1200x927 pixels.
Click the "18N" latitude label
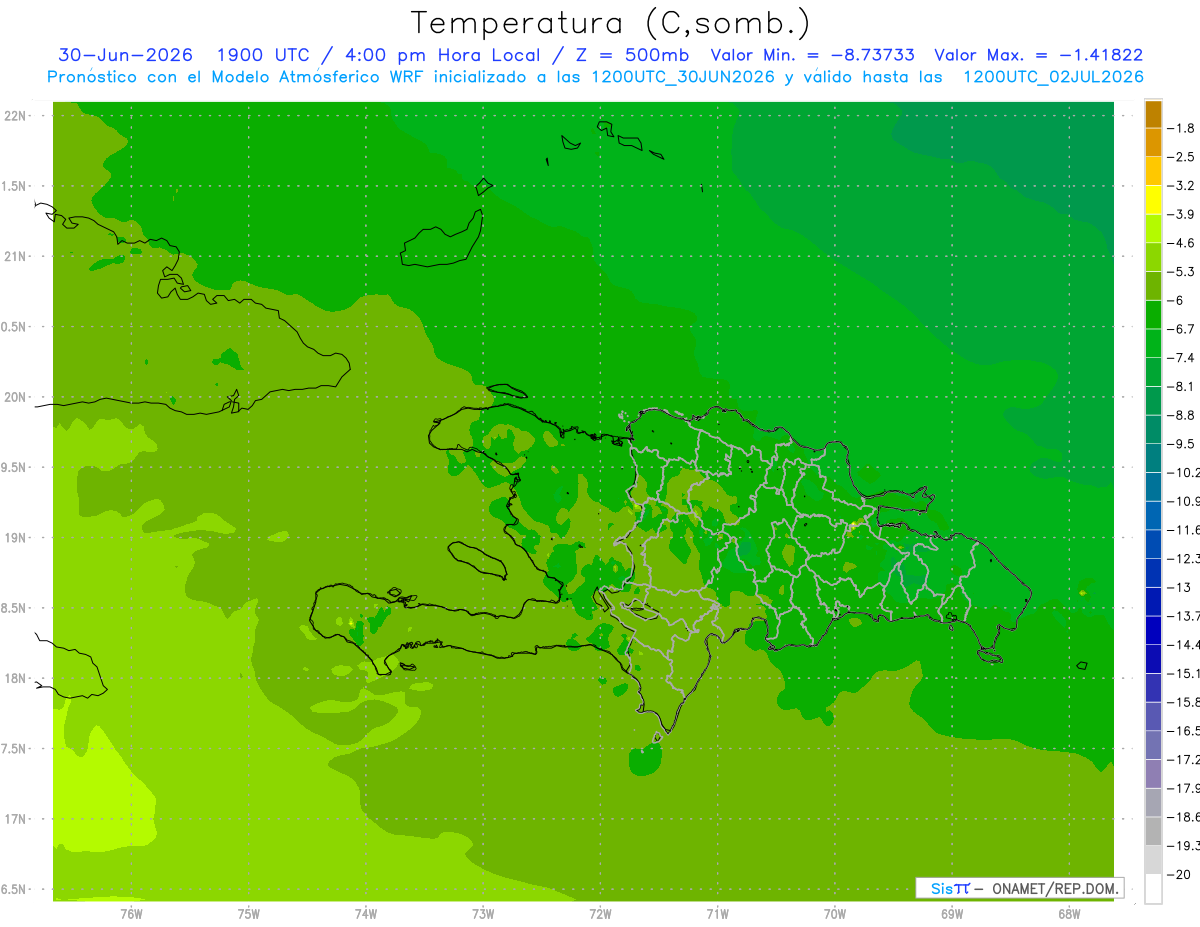pyautogui.click(x=15, y=678)
